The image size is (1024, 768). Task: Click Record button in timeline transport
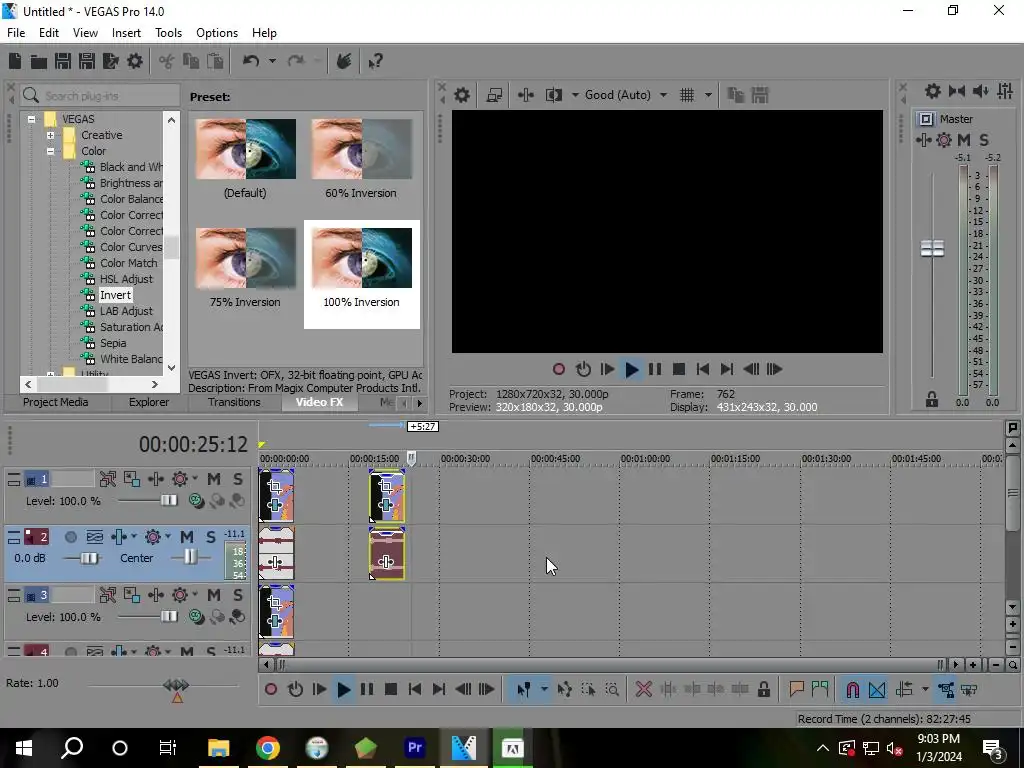point(271,690)
